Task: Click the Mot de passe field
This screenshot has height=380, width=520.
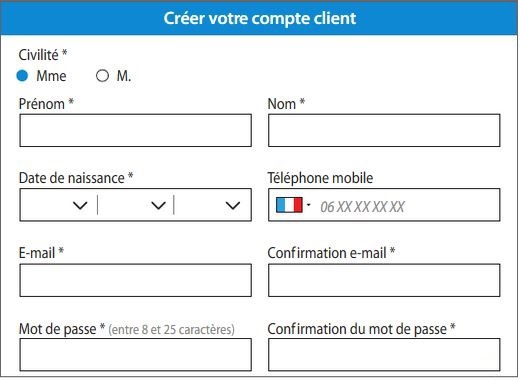Action: (x=135, y=355)
